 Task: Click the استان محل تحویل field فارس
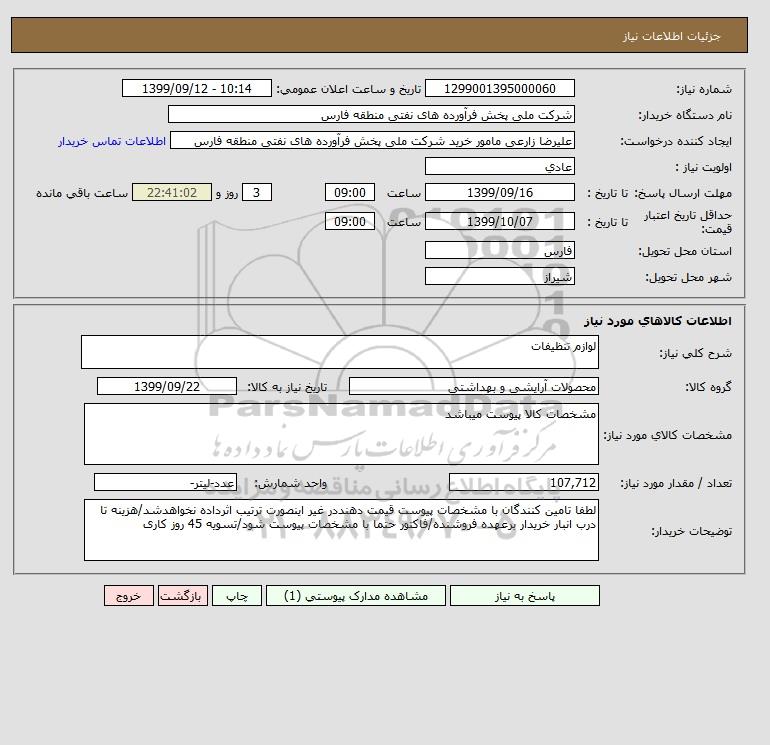tap(499, 250)
